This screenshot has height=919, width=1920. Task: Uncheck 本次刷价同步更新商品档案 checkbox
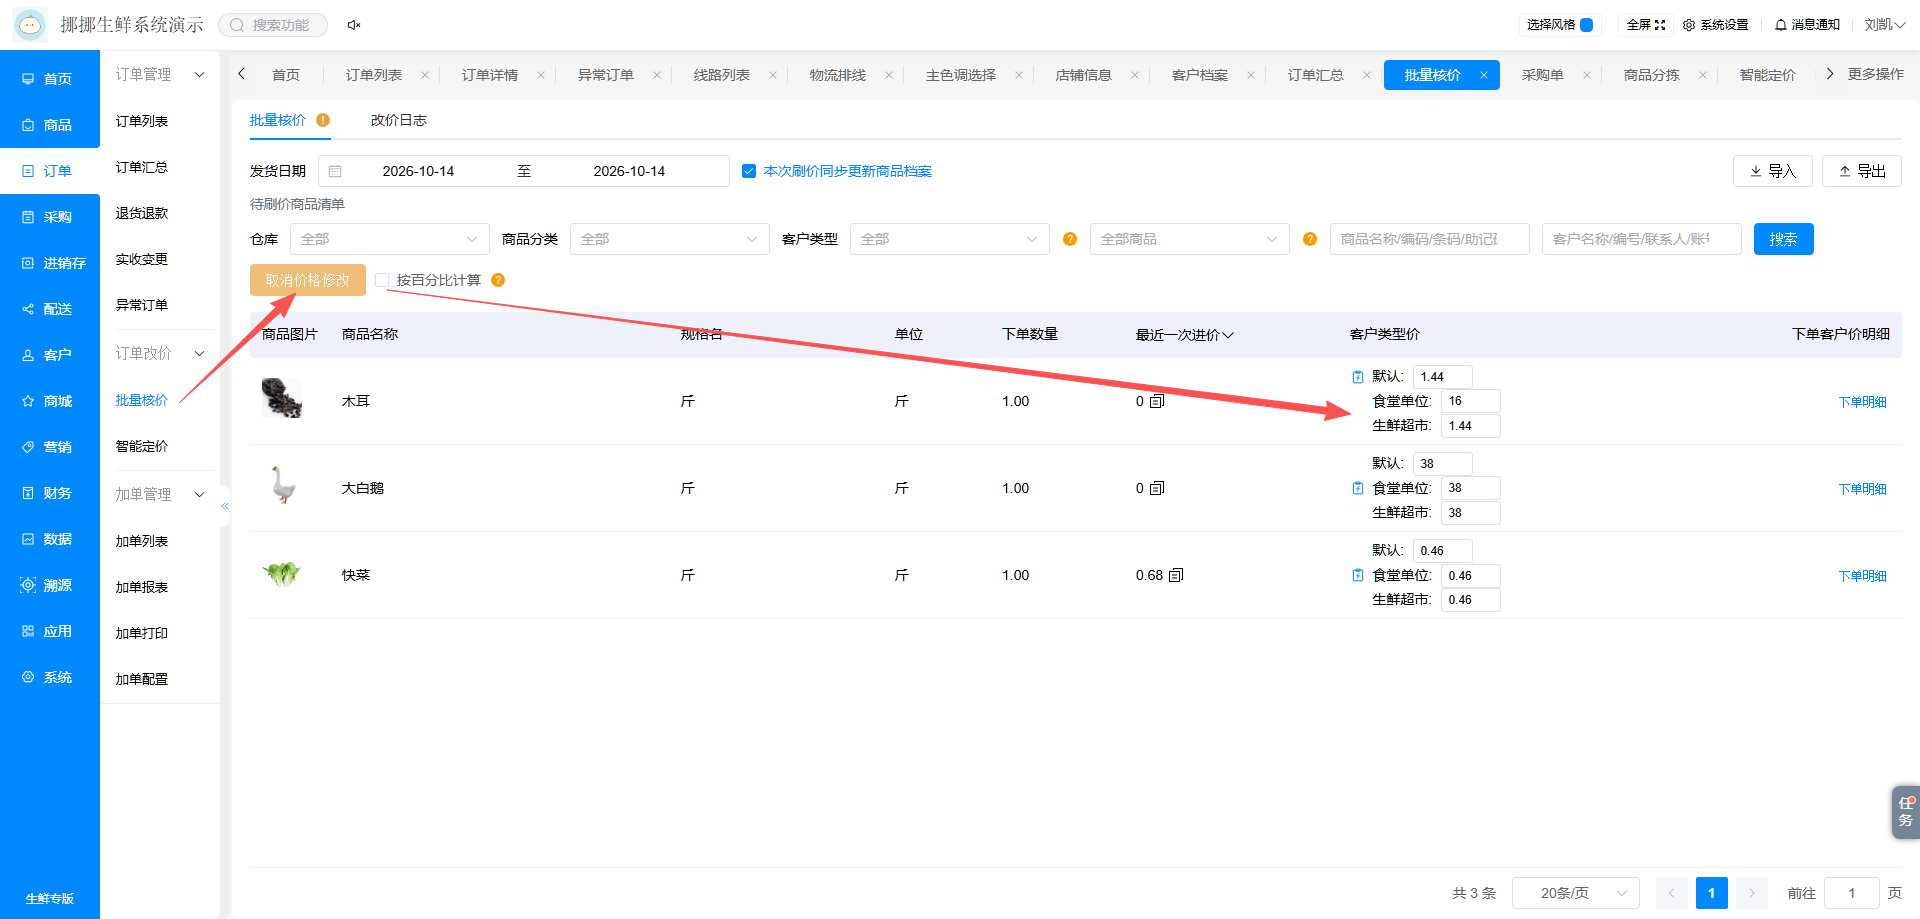pyautogui.click(x=749, y=171)
